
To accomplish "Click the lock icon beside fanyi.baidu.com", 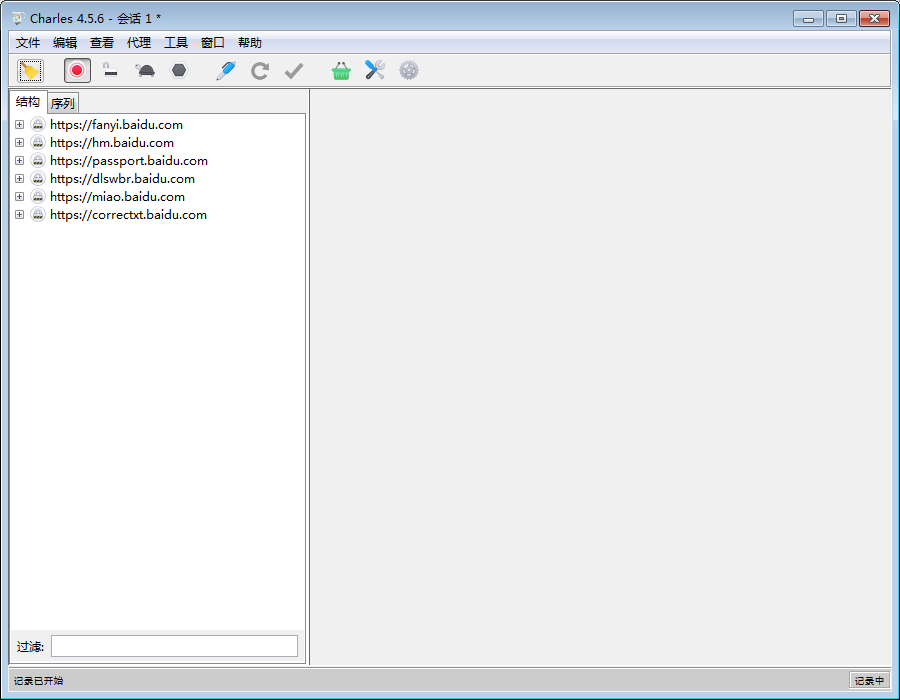I will pos(38,125).
